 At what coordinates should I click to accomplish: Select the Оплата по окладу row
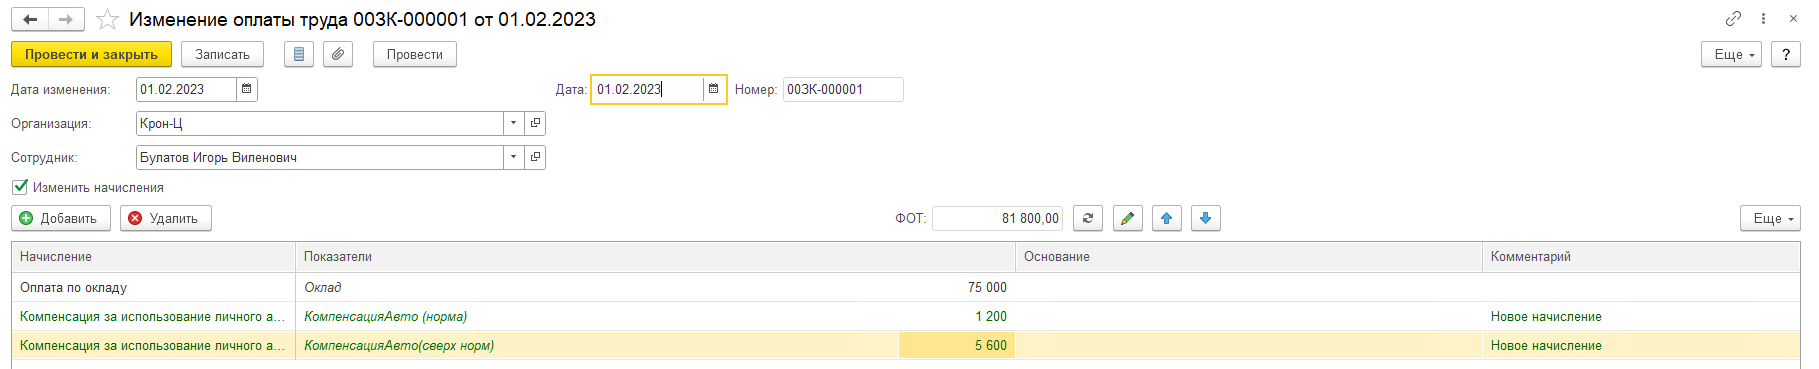(x=905, y=287)
